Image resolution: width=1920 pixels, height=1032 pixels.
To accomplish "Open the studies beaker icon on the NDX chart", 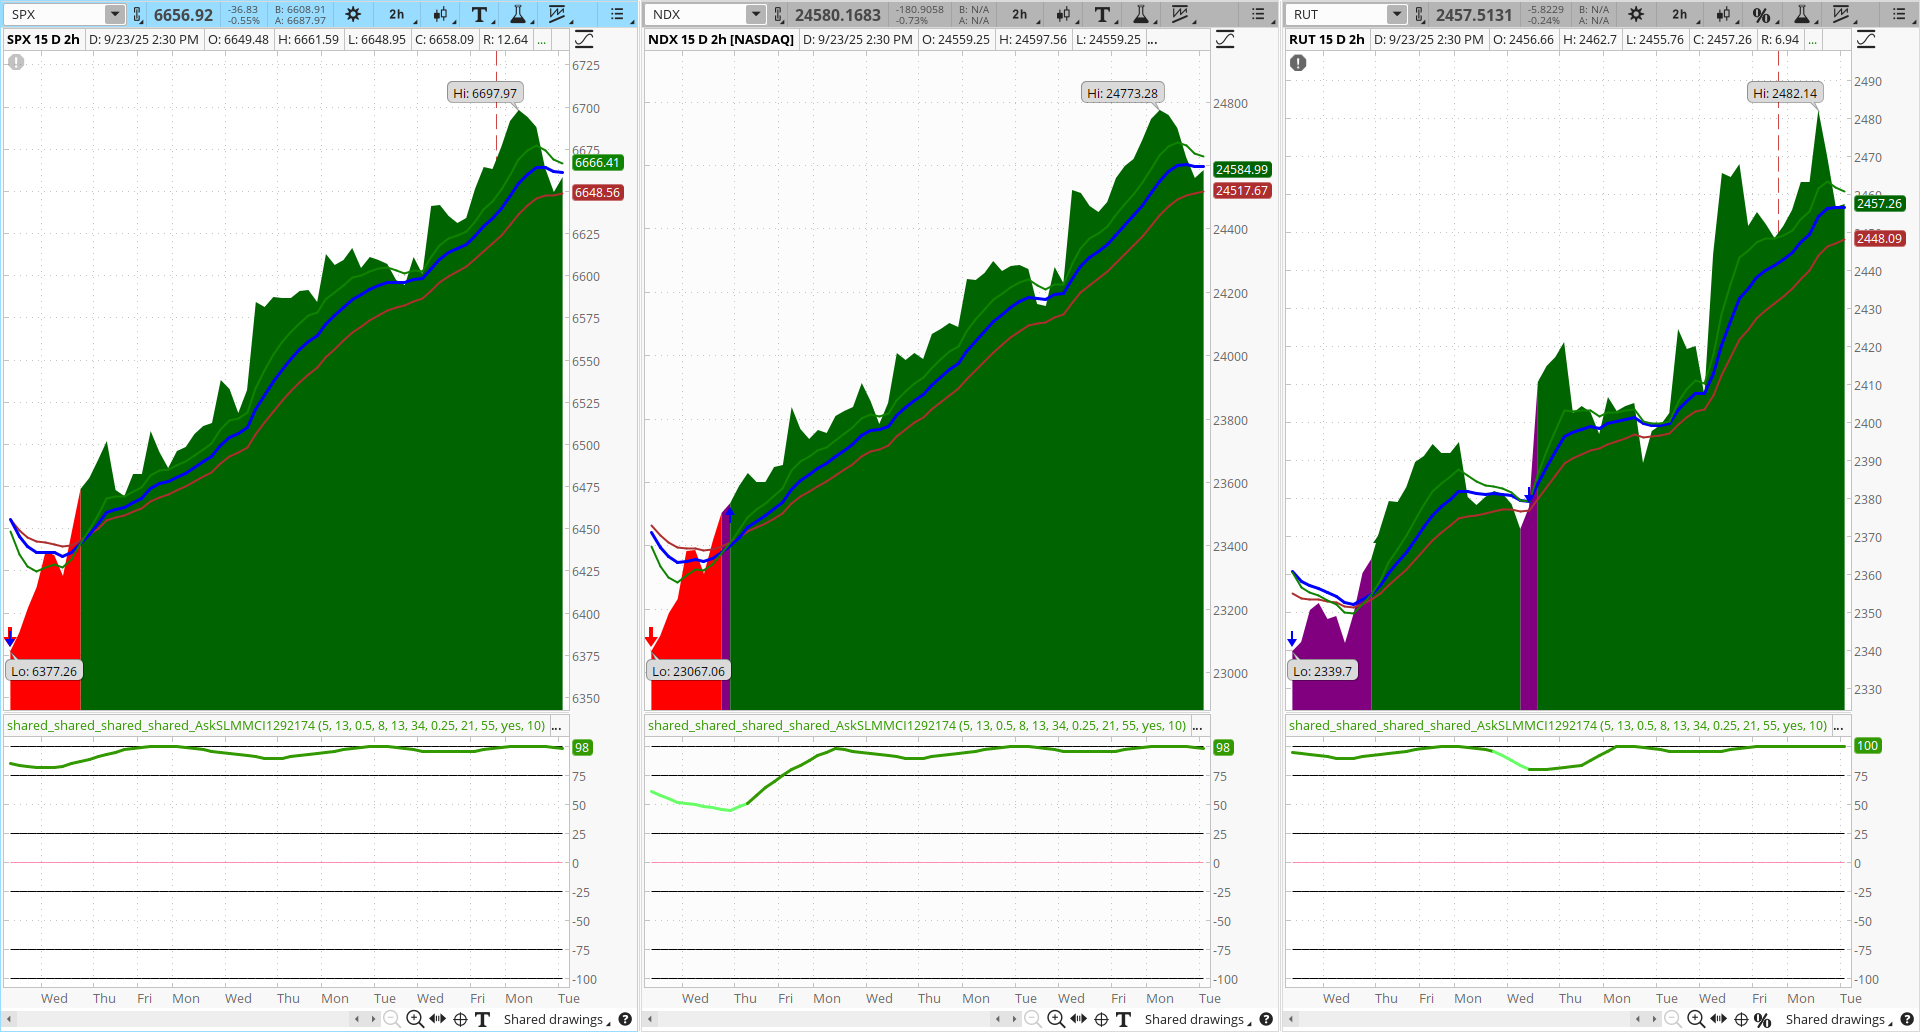I will pos(1141,14).
